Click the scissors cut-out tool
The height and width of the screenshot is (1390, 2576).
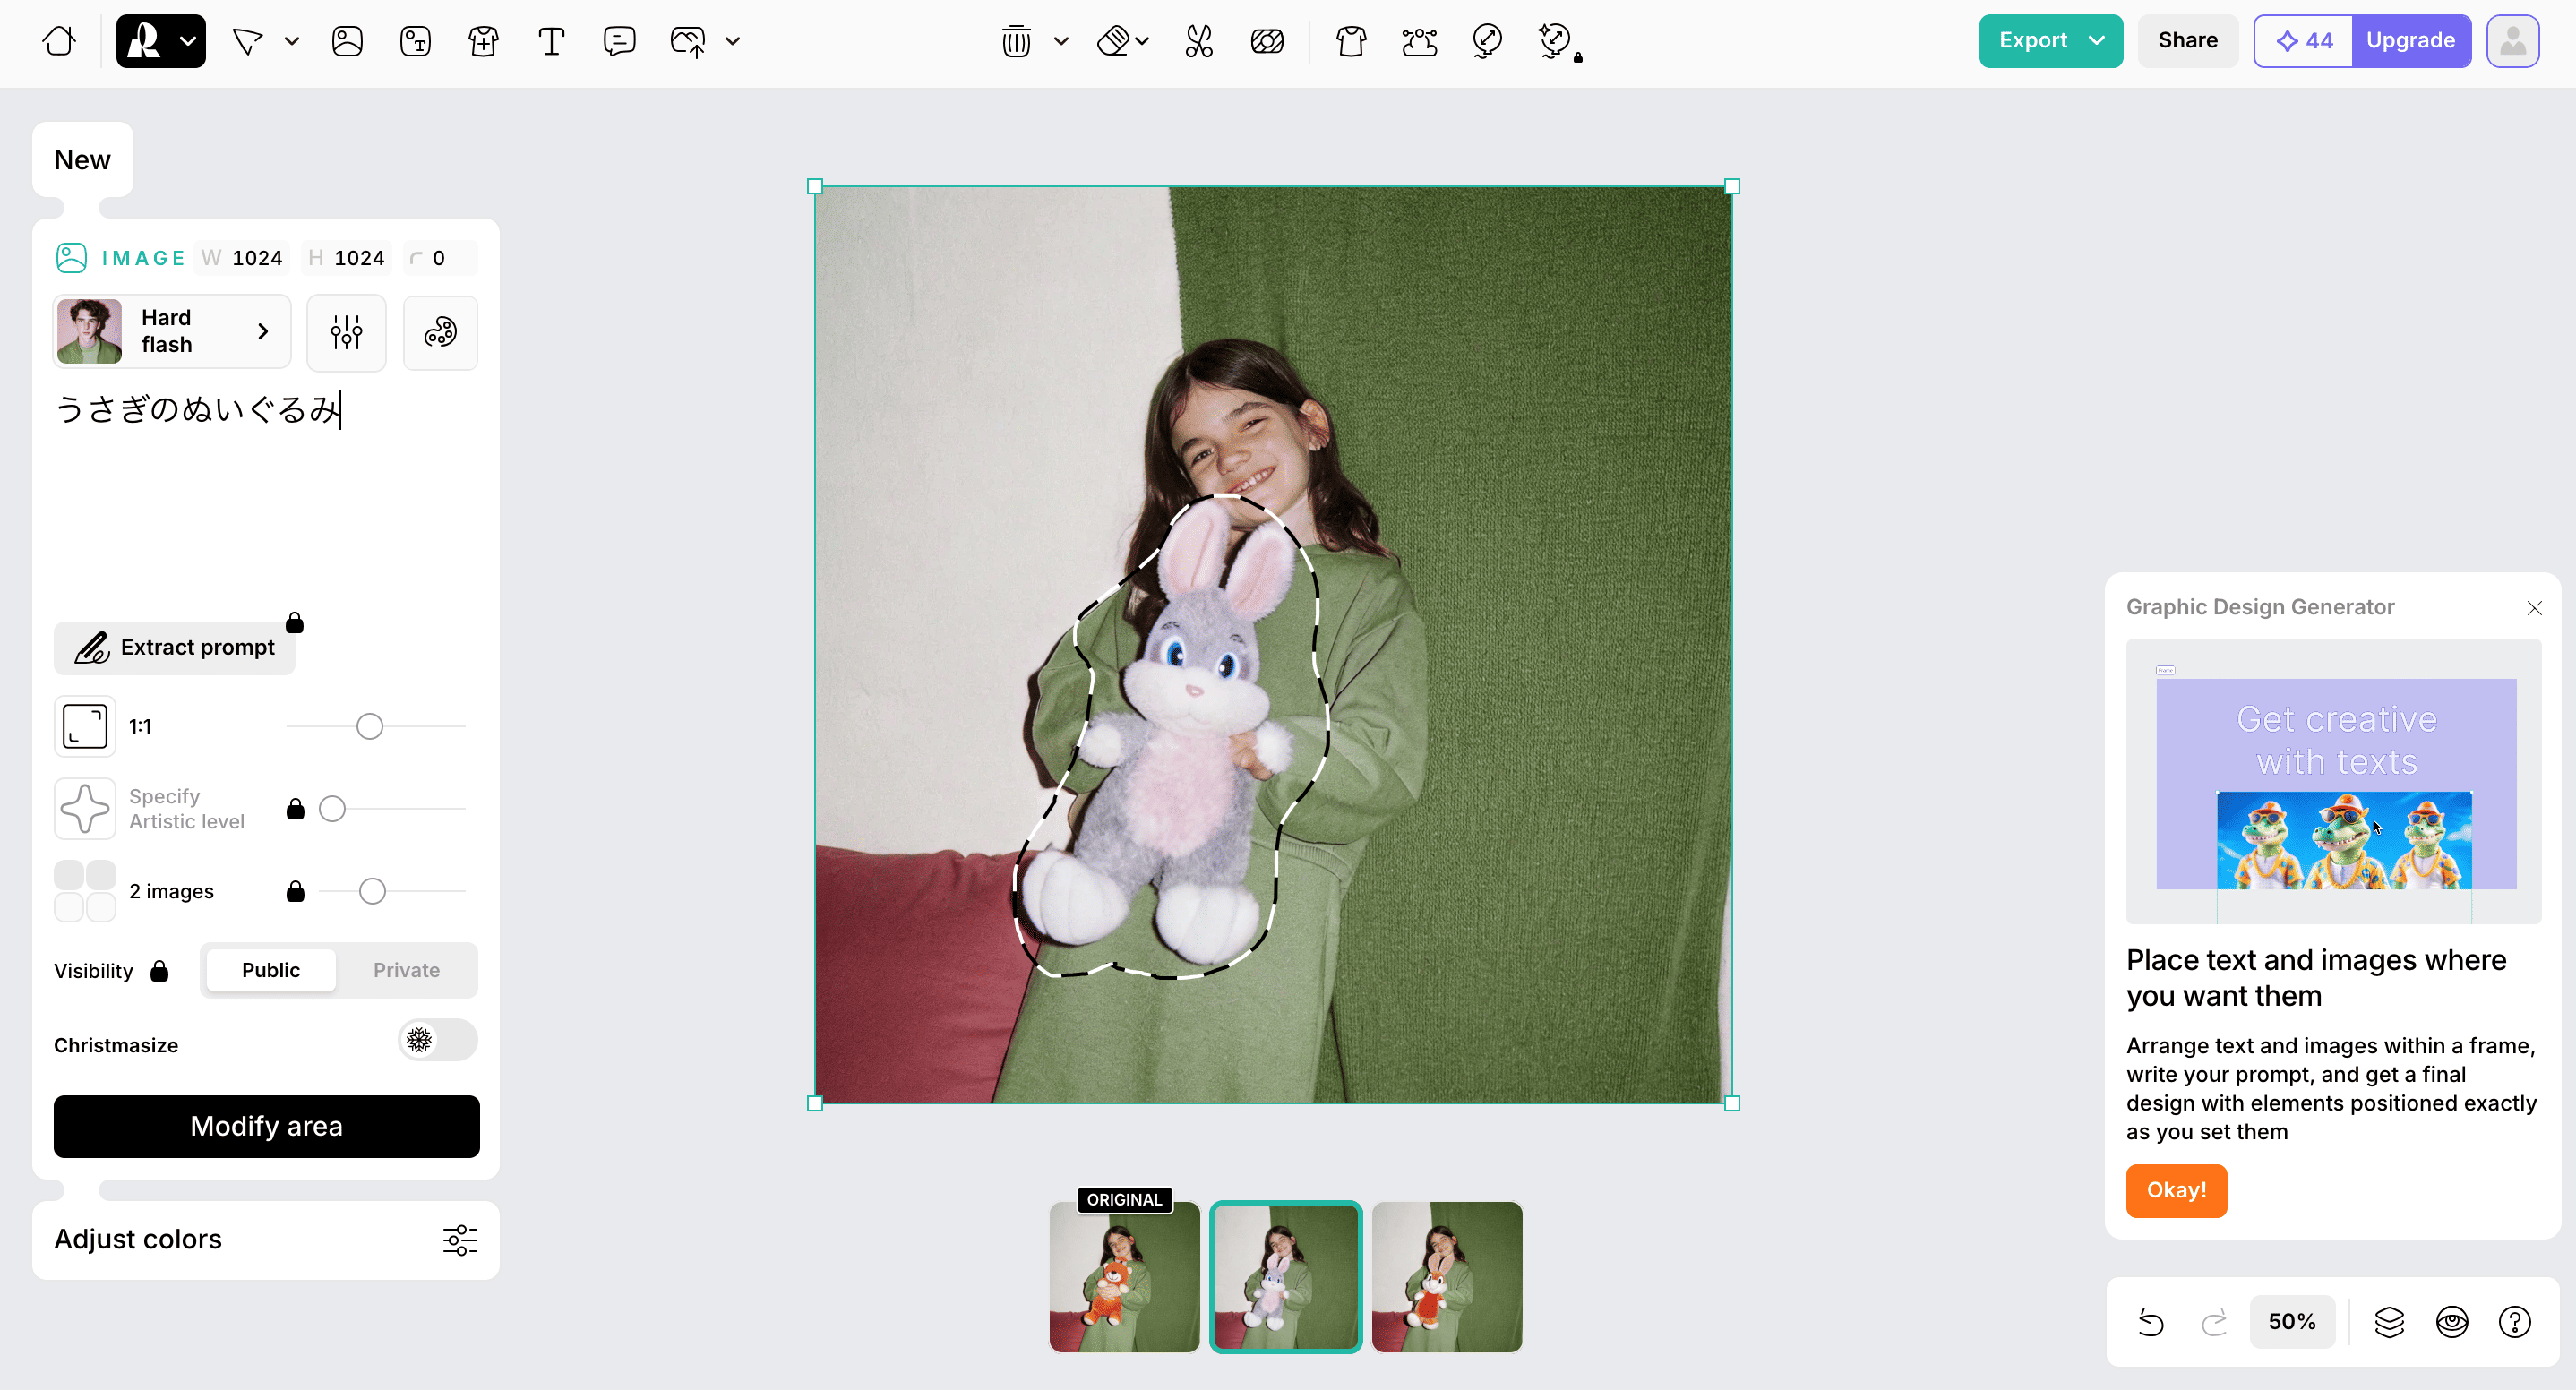[x=1199, y=41]
